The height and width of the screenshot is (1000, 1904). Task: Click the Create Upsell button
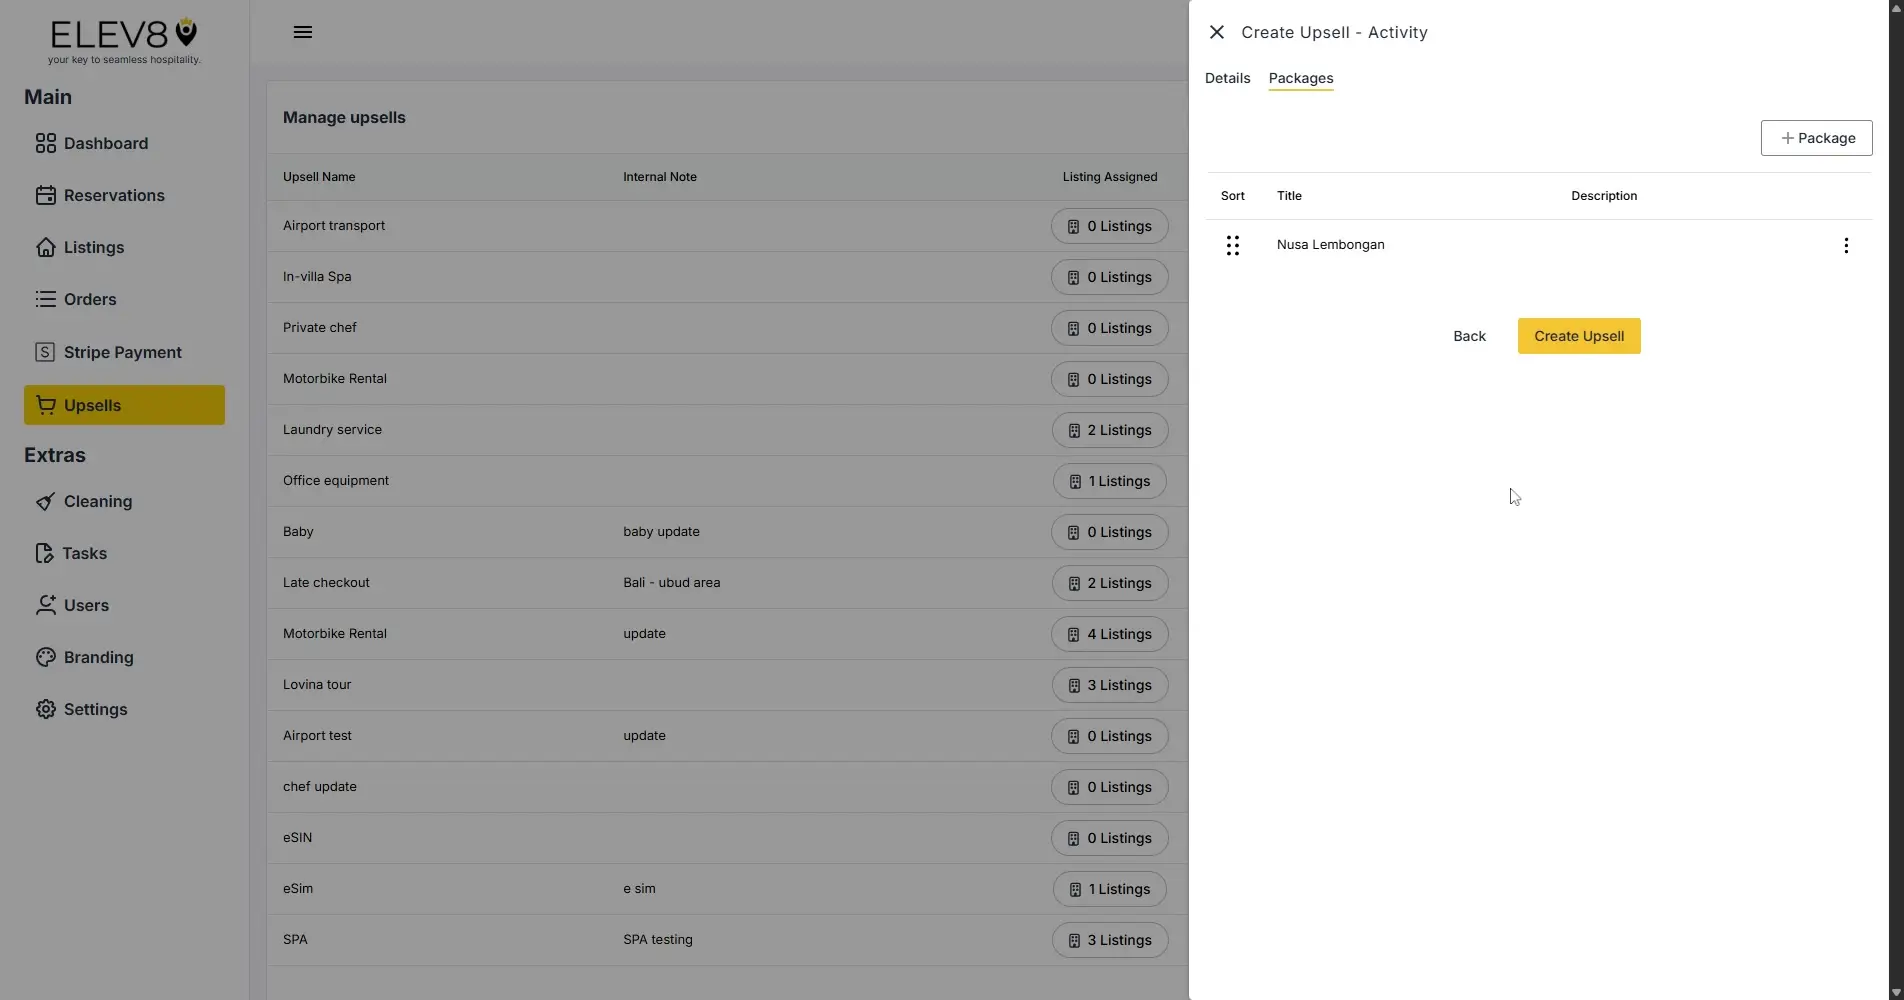coord(1578,335)
